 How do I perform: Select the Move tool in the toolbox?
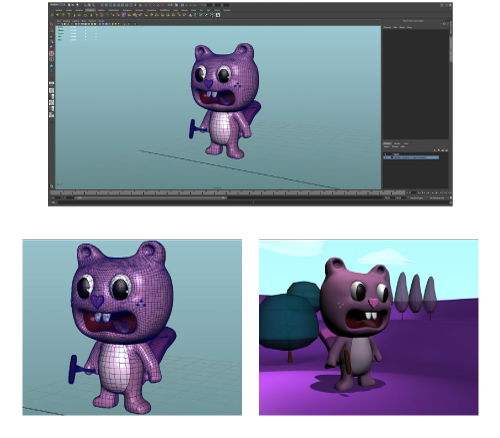(x=51, y=42)
